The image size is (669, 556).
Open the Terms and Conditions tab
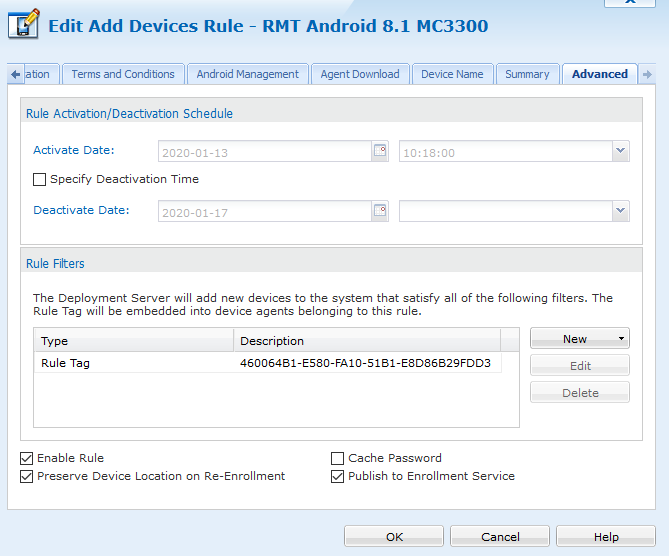pyautogui.click(x=123, y=74)
